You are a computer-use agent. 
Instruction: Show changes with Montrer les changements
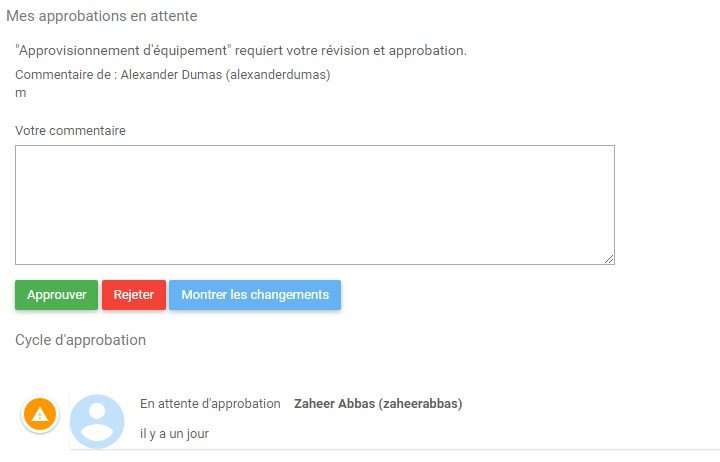click(255, 295)
